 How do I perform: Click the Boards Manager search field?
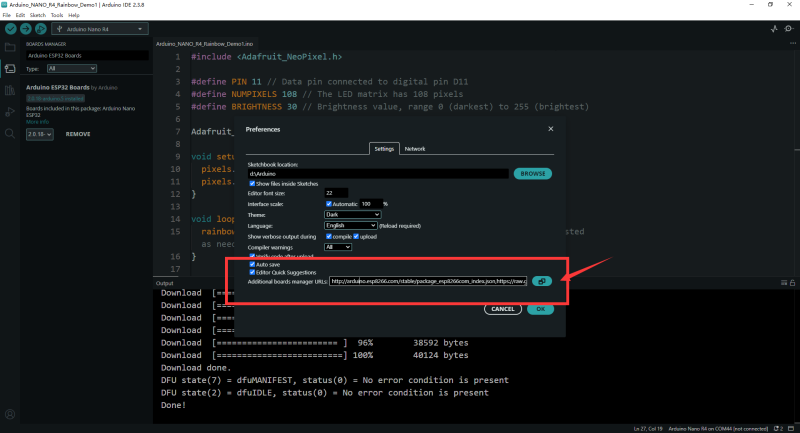click(87, 56)
